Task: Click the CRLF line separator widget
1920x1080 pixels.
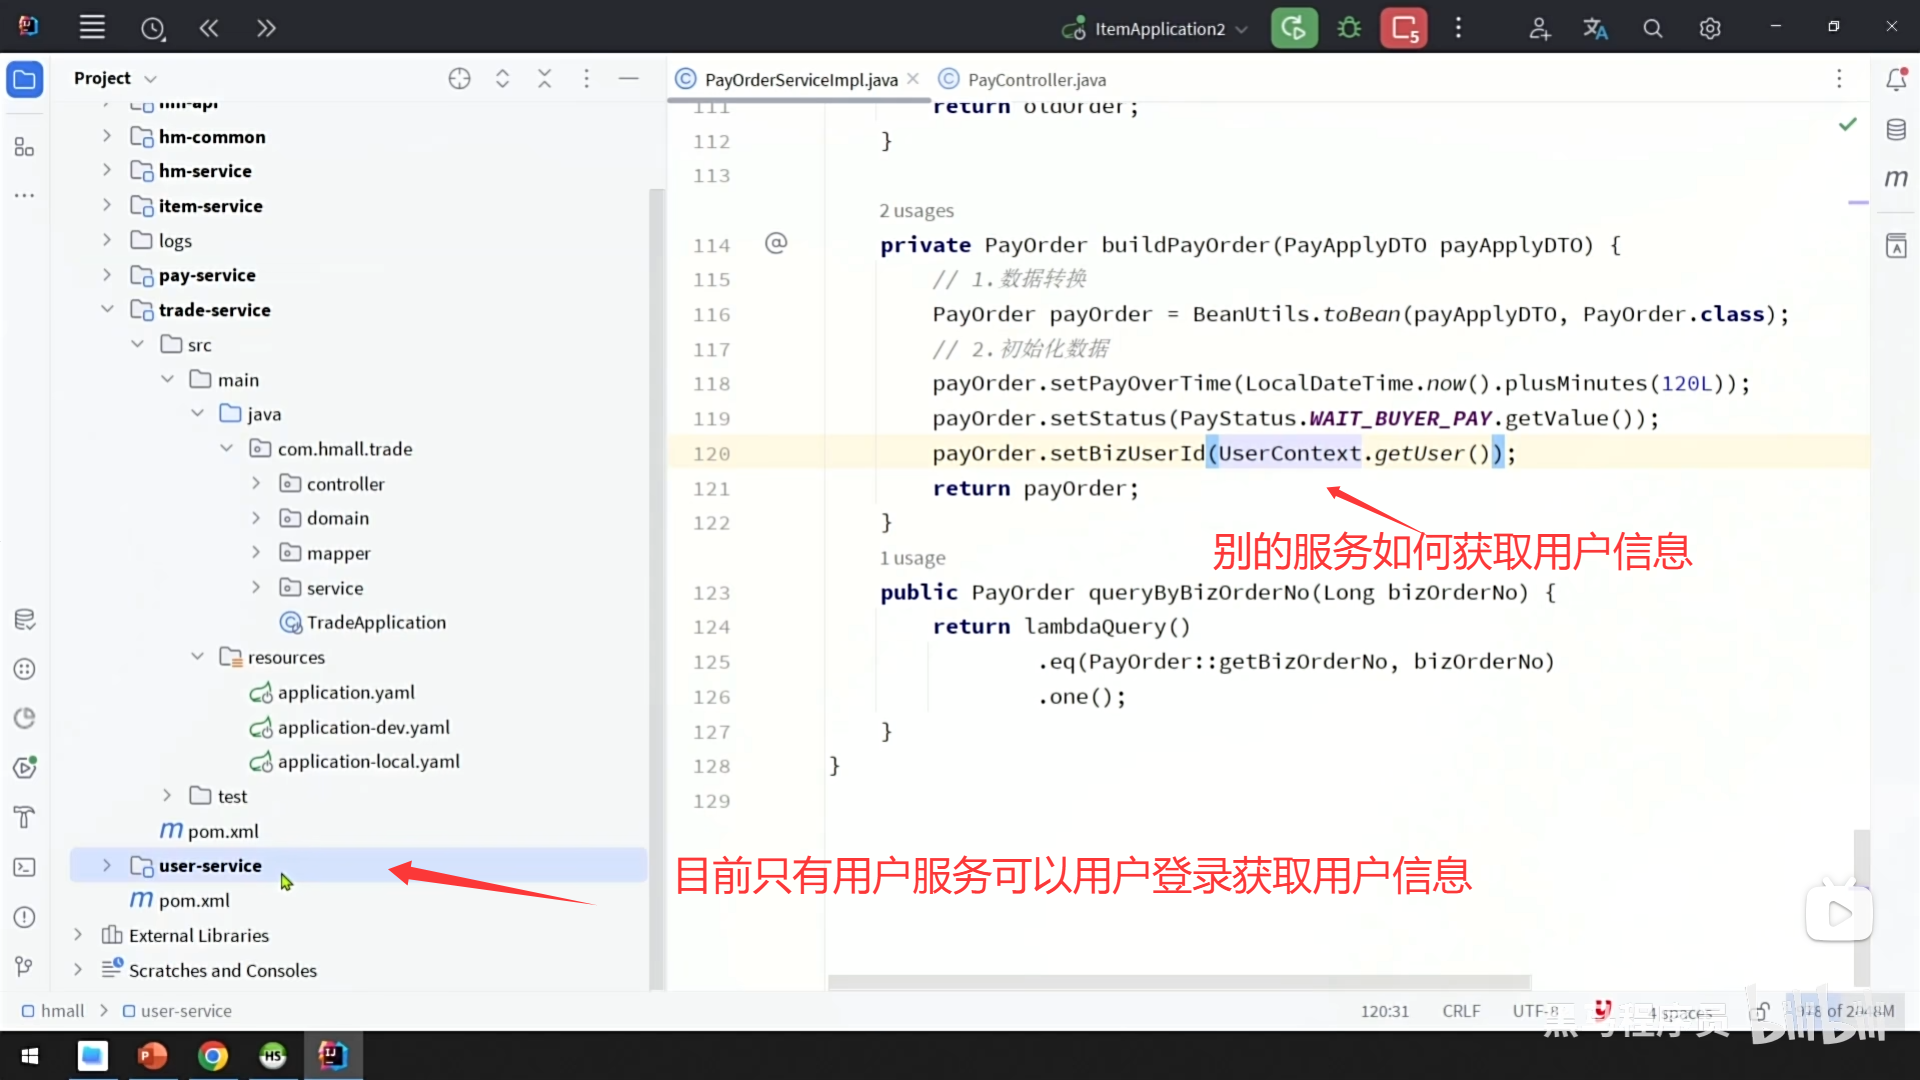Action: (1461, 1011)
